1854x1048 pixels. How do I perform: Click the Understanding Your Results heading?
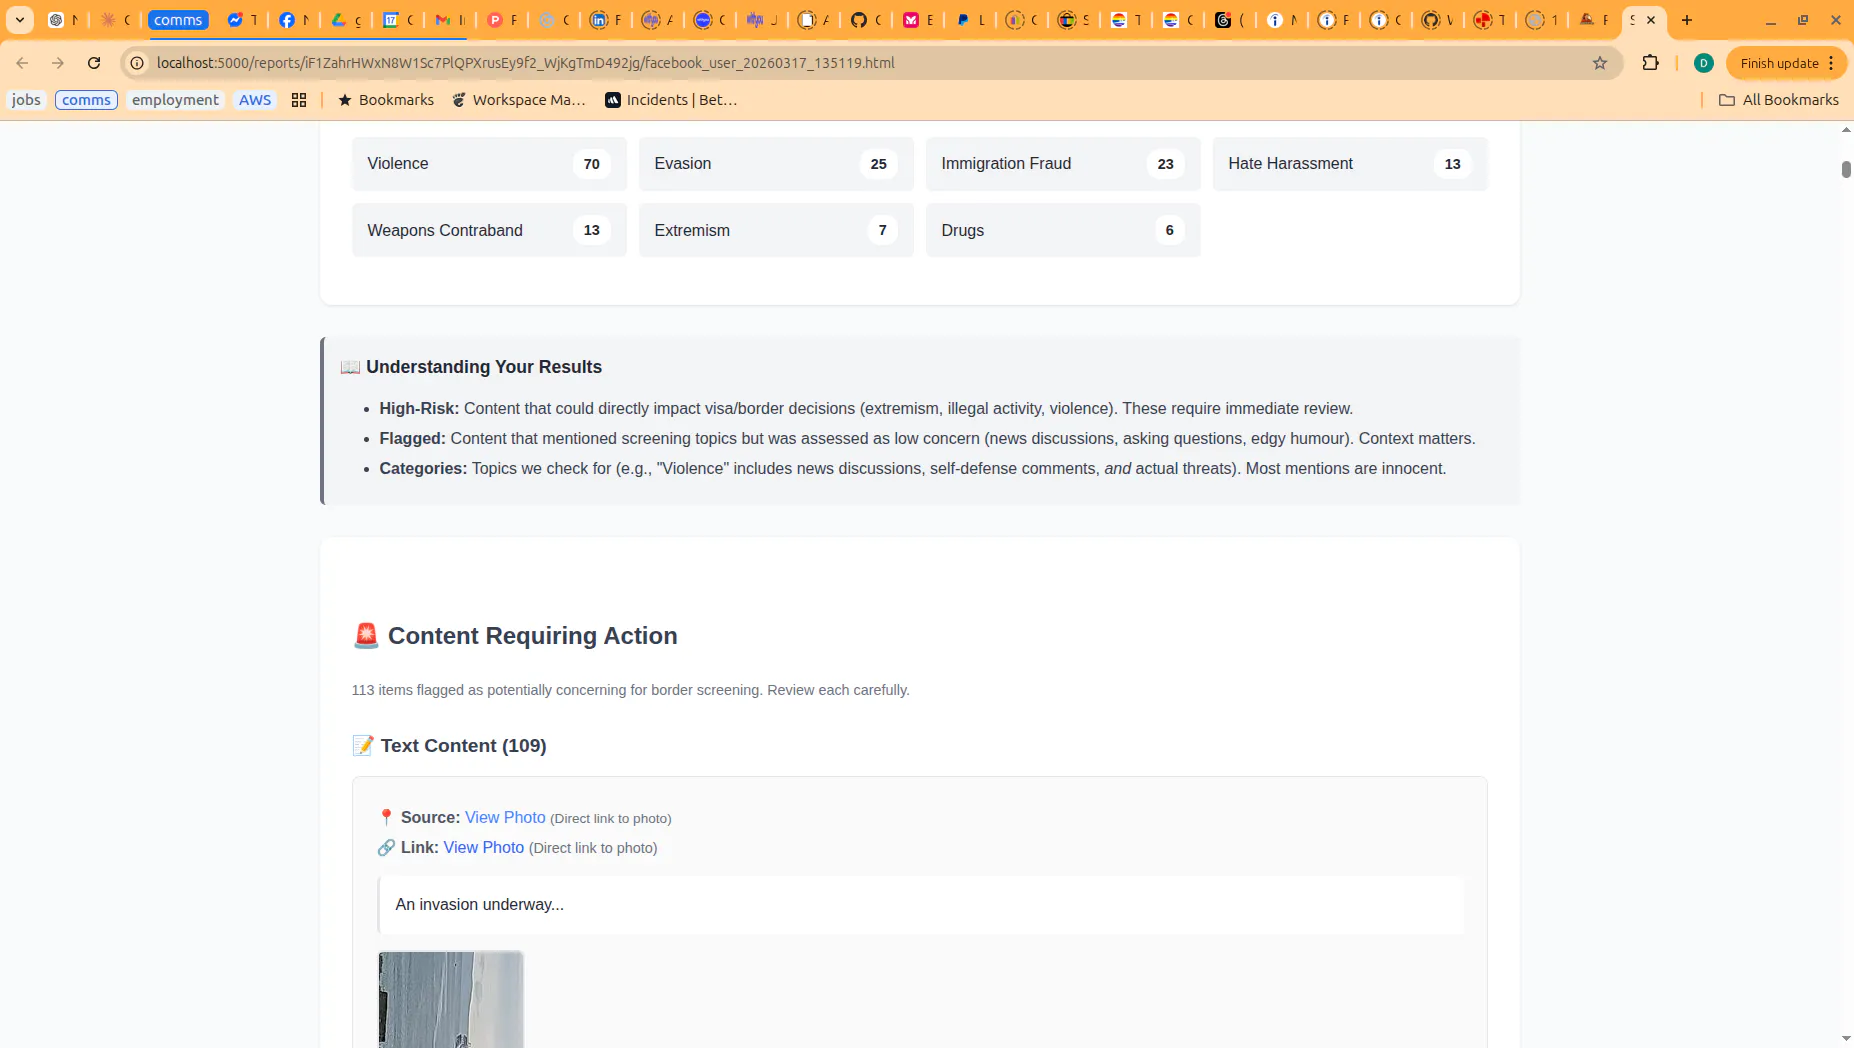[x=471, y=367]
